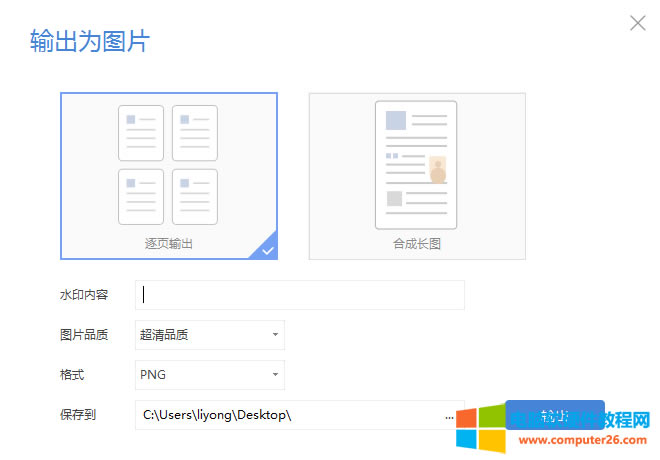
Task: Click the three-dot browse icon for save path
Action: point(450,415)
